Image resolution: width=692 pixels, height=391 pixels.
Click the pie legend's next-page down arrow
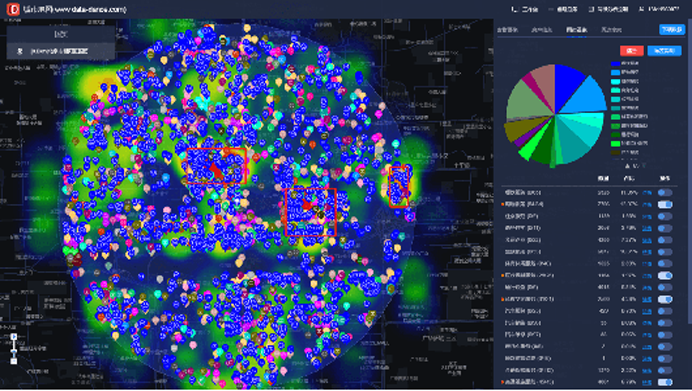pyautogui.click(x=643, y=166)
